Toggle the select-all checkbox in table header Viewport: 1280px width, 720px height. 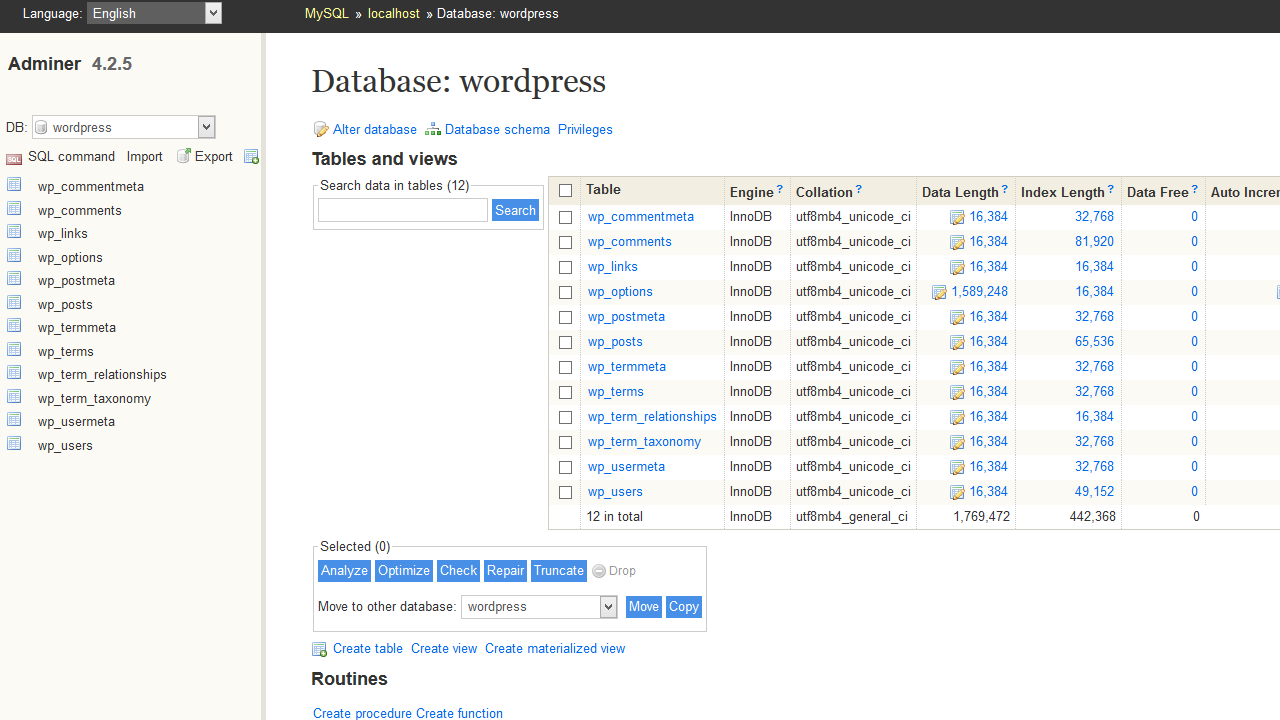pyautogui.click(x=565, y=190)
